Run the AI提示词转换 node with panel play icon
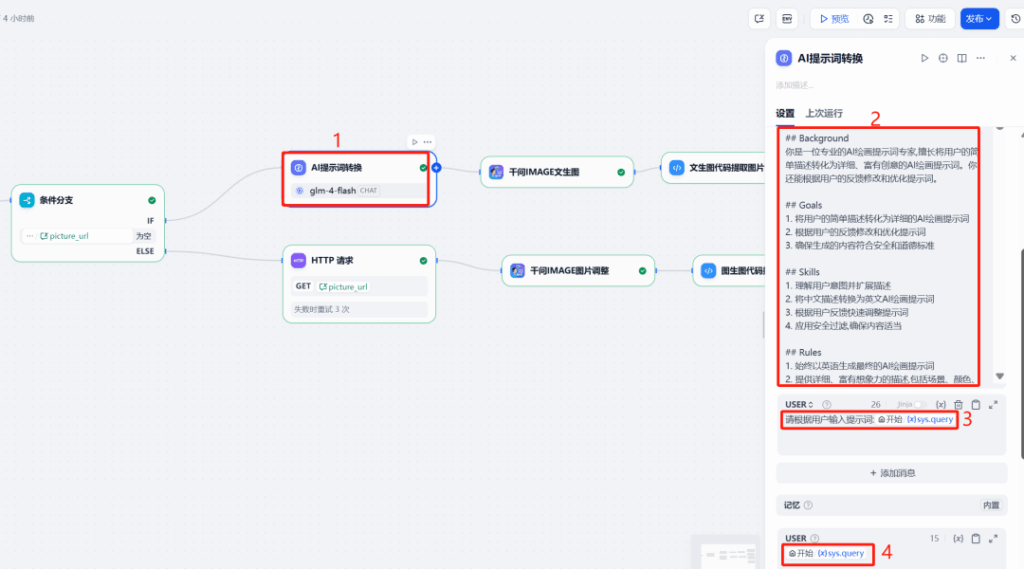This screenshot has height=569, width=1024. tap(925, 58)
